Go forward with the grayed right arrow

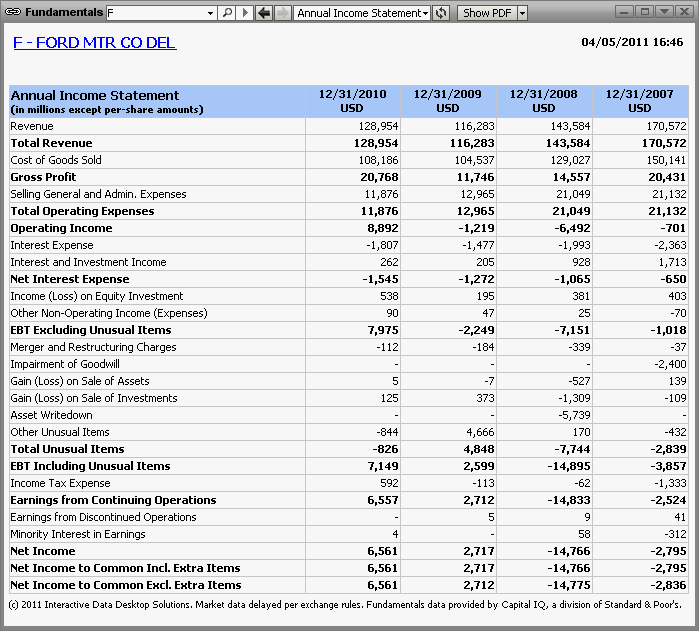pyautogui.click(x=282, y=12)
